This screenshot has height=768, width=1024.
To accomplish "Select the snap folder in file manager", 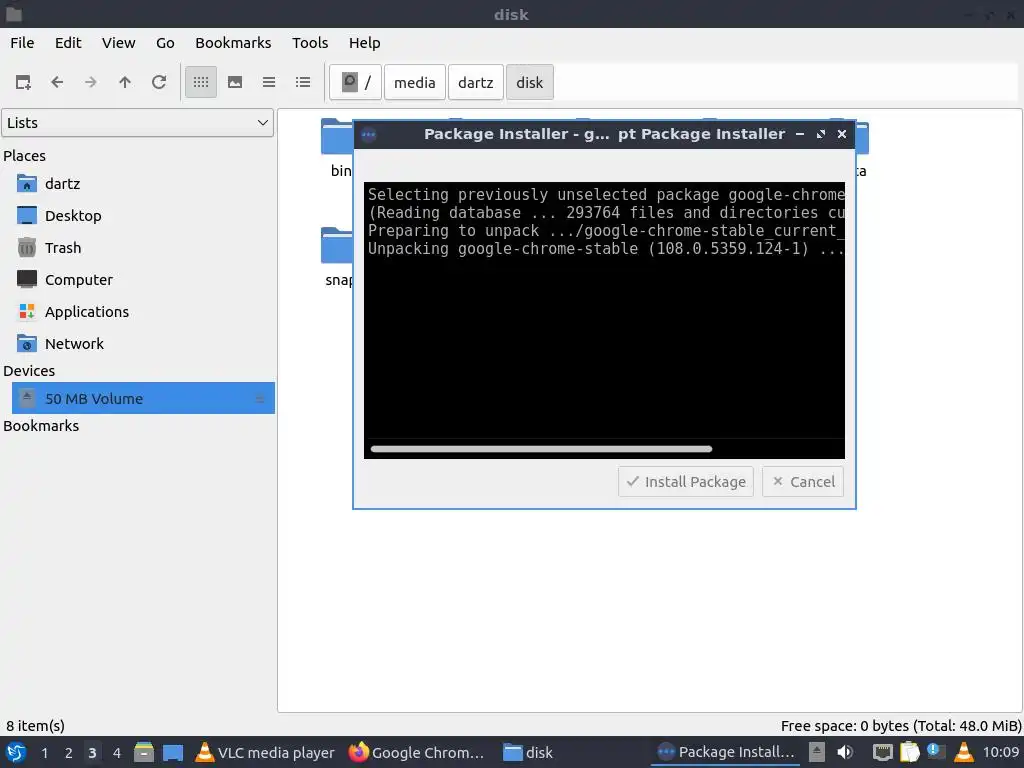I will pos(337,258).
